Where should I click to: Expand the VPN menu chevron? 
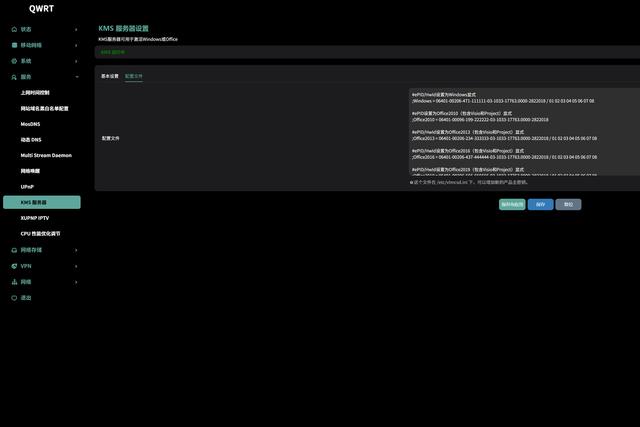76,266
